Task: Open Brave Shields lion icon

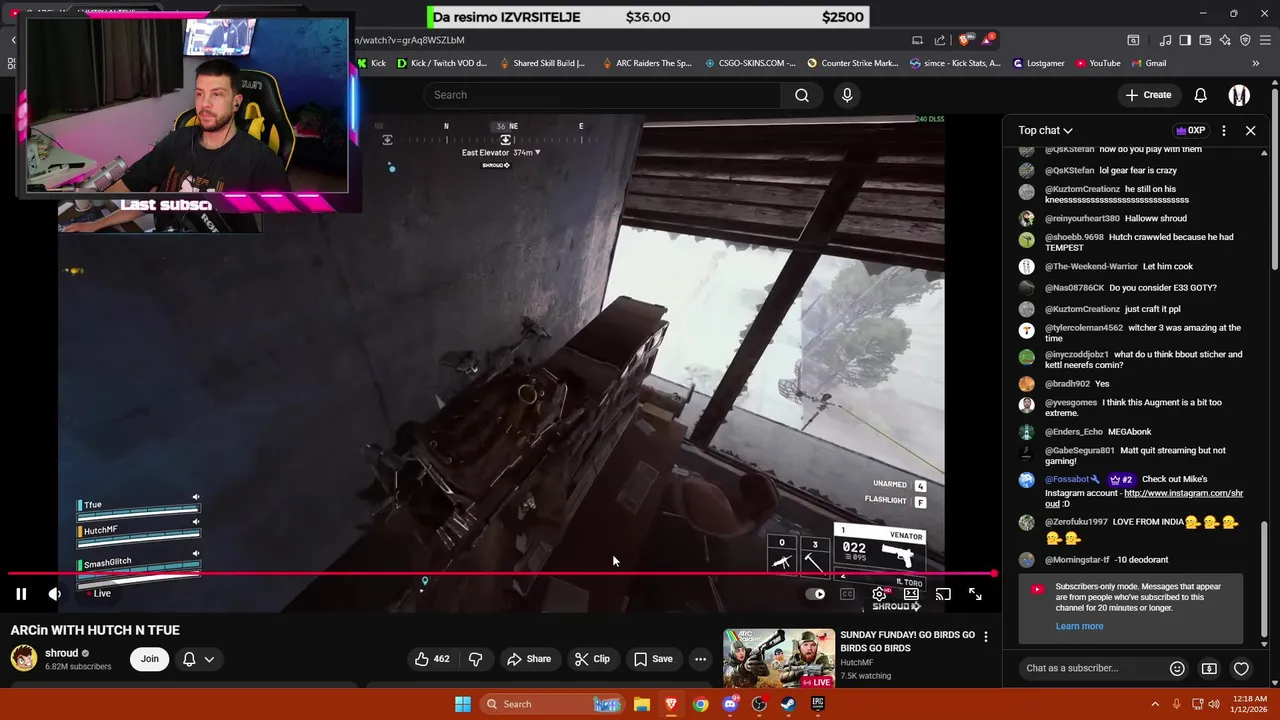Action: (964, 40)
